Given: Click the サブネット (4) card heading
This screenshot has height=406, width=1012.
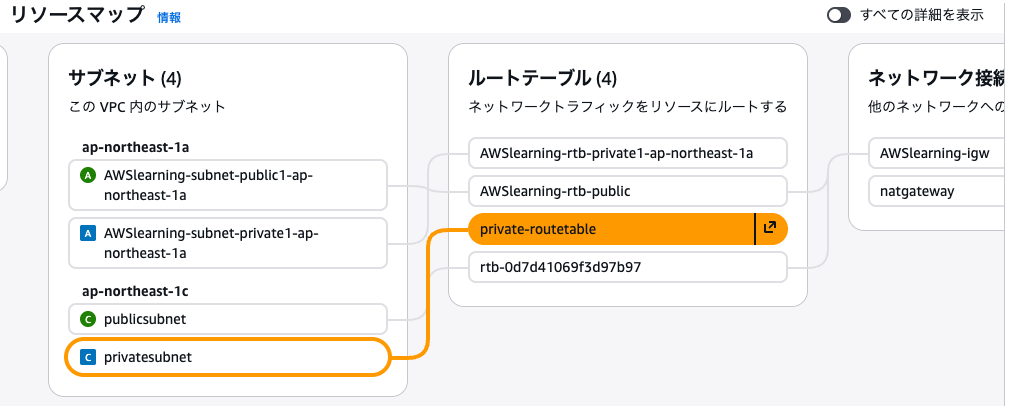Looking at the screenshot, I should 123,78.
